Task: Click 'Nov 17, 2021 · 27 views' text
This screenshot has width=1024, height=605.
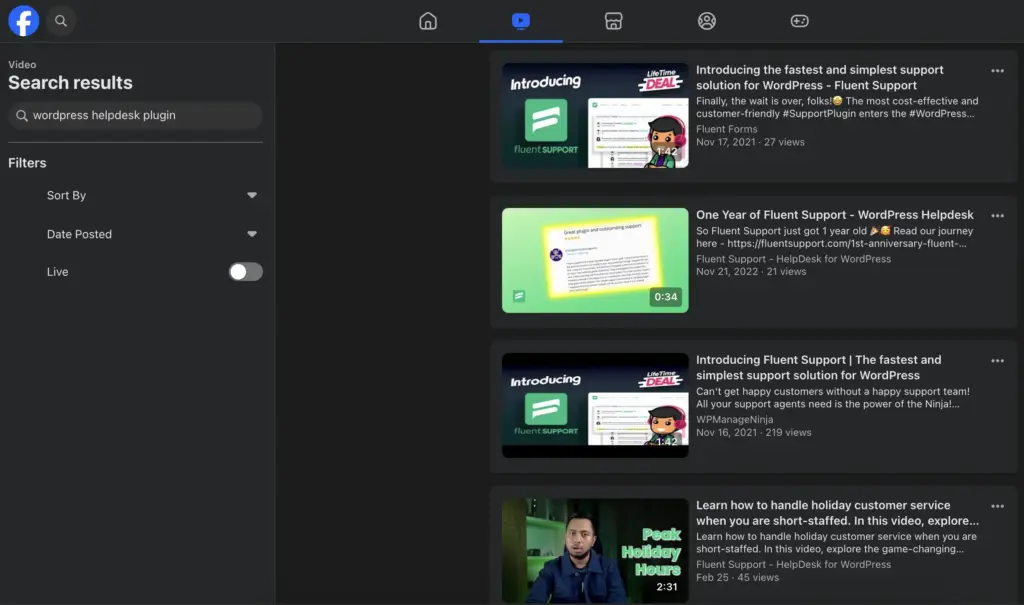Action: tap(750, 142)
